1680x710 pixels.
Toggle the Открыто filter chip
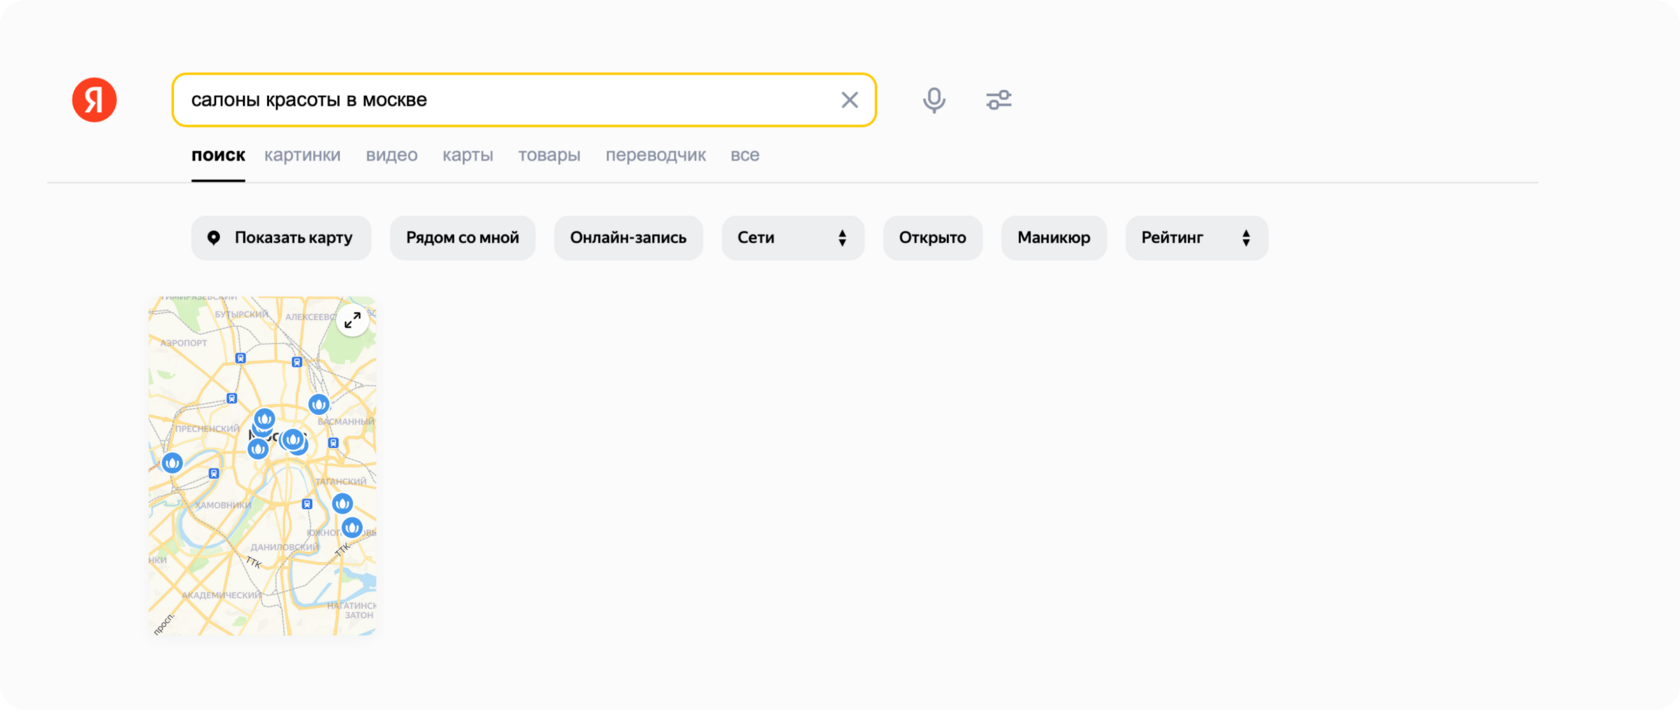click(932, 238)
